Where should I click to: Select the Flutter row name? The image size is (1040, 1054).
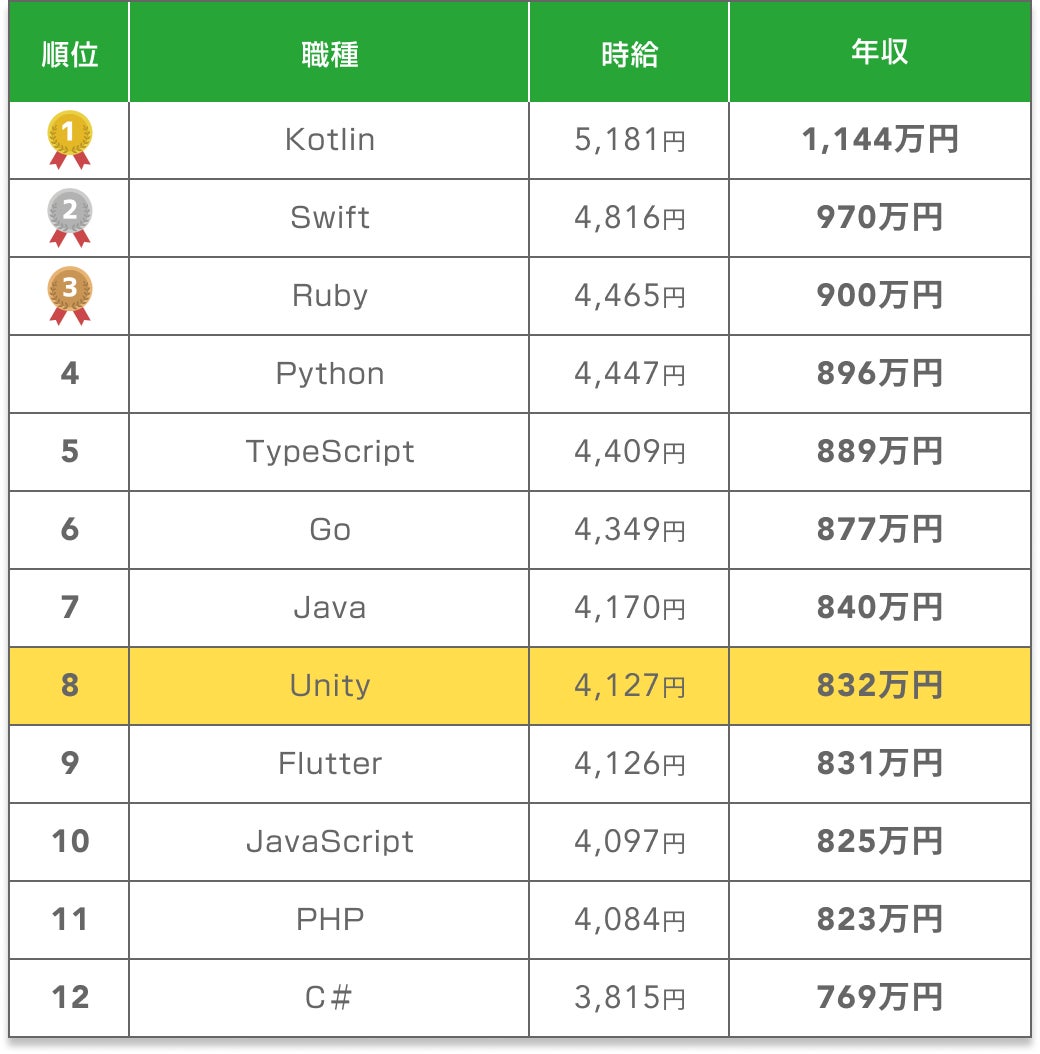pyautogui.click(x=329, y=763)
